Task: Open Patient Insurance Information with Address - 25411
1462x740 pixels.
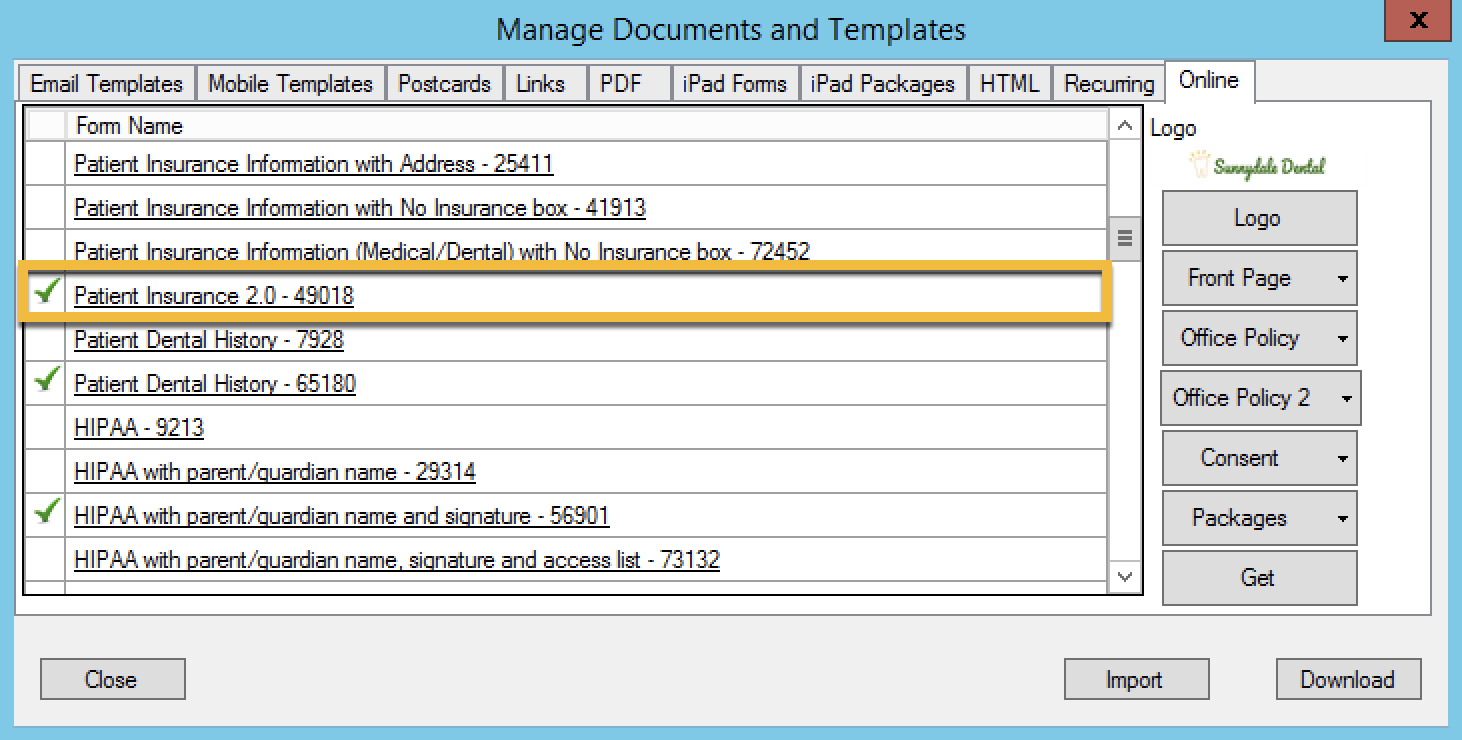Action: 314,164
